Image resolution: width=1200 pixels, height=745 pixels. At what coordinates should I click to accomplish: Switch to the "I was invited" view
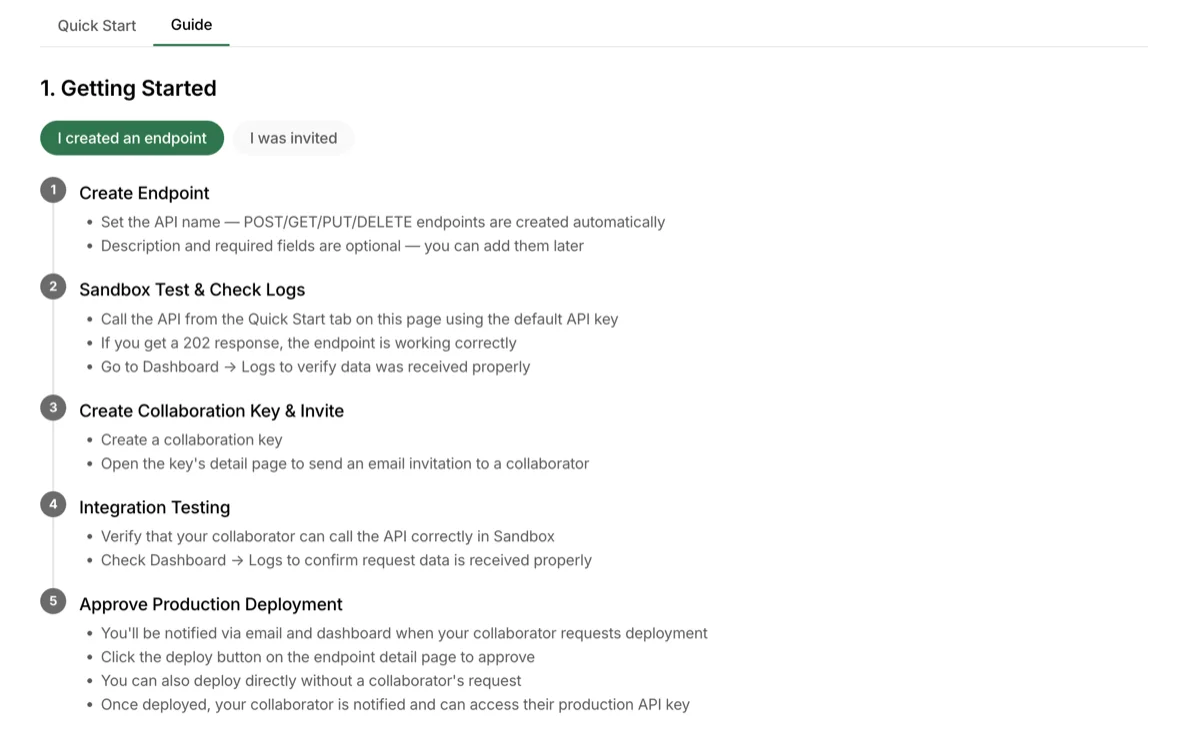coord(293,138)
